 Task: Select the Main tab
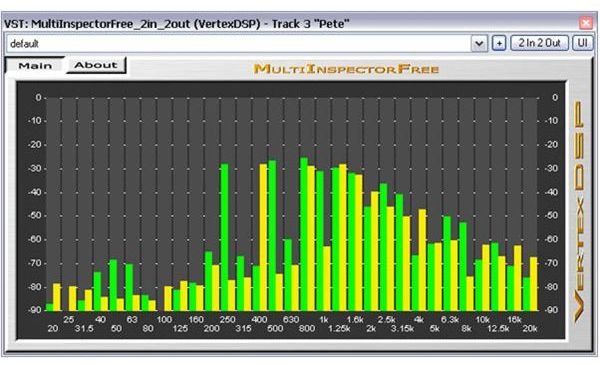coord(35,66)
